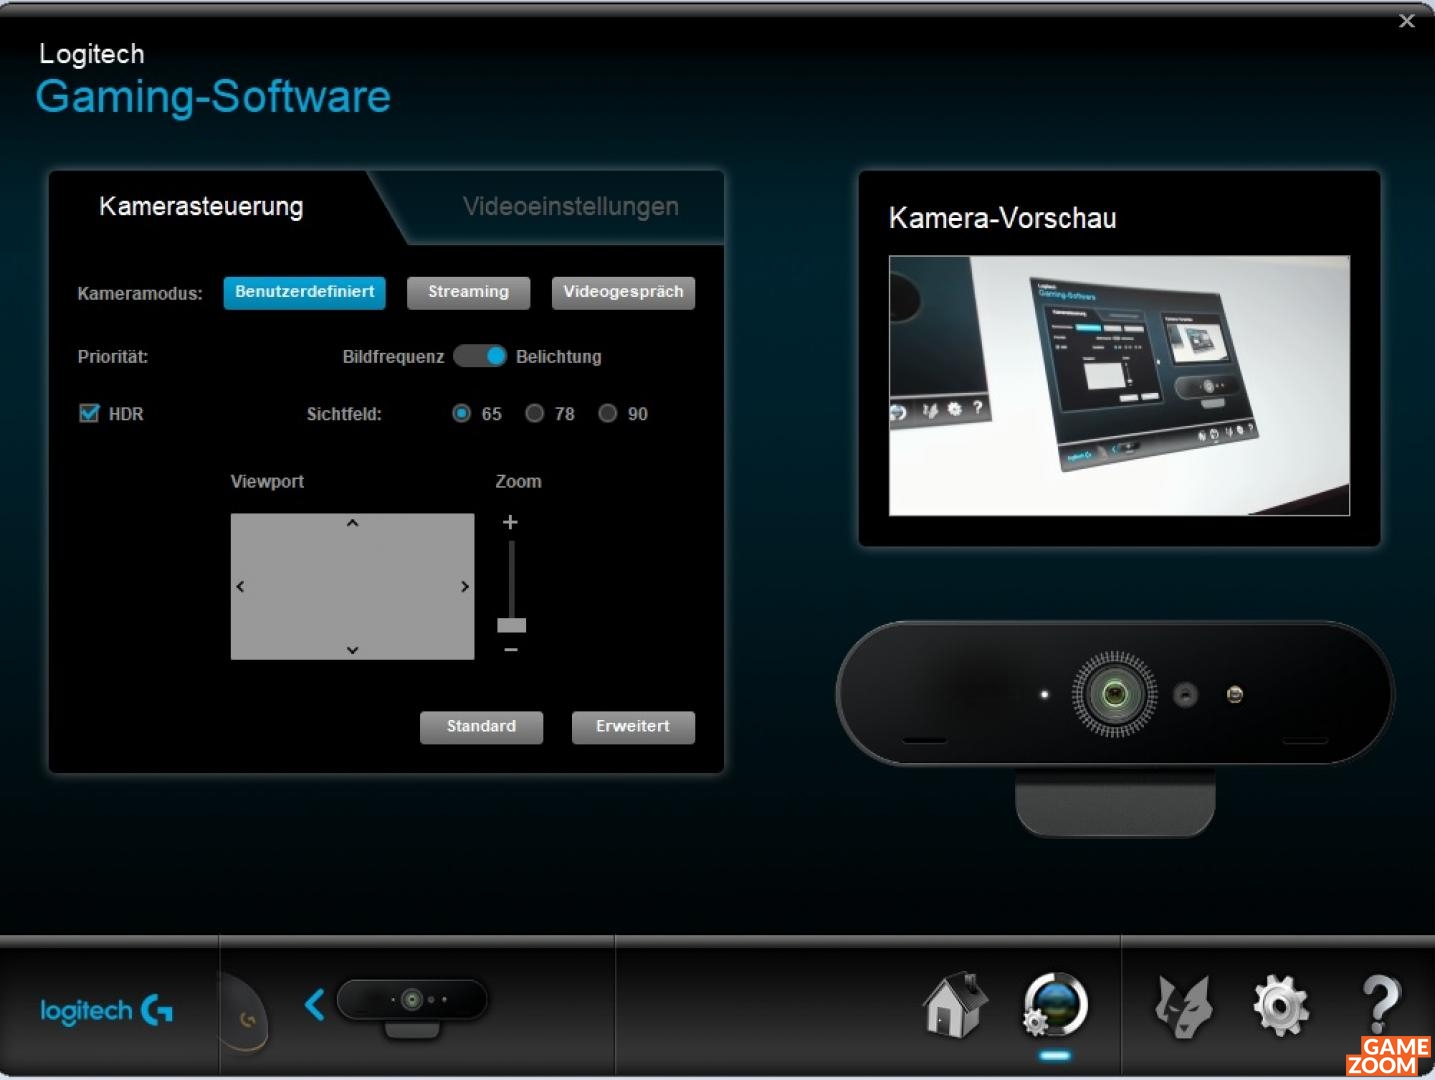Zoom in with the plus icon
The image size is (1435, 1080).
point(510,522)
